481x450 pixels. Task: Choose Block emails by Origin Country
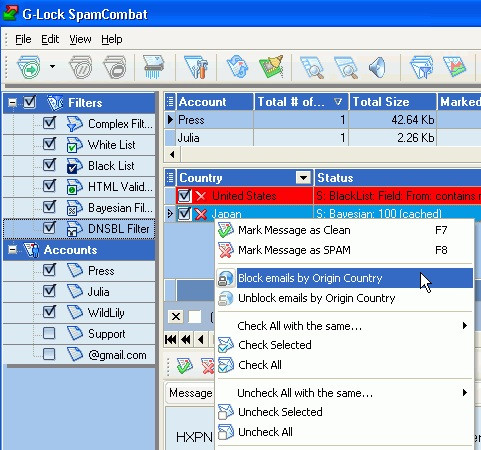[x=345, y=278]
